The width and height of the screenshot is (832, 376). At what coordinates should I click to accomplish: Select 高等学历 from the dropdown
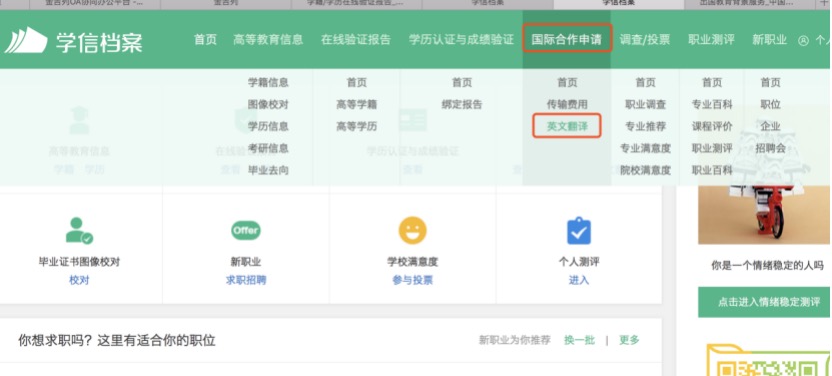[x=357, y=126]
